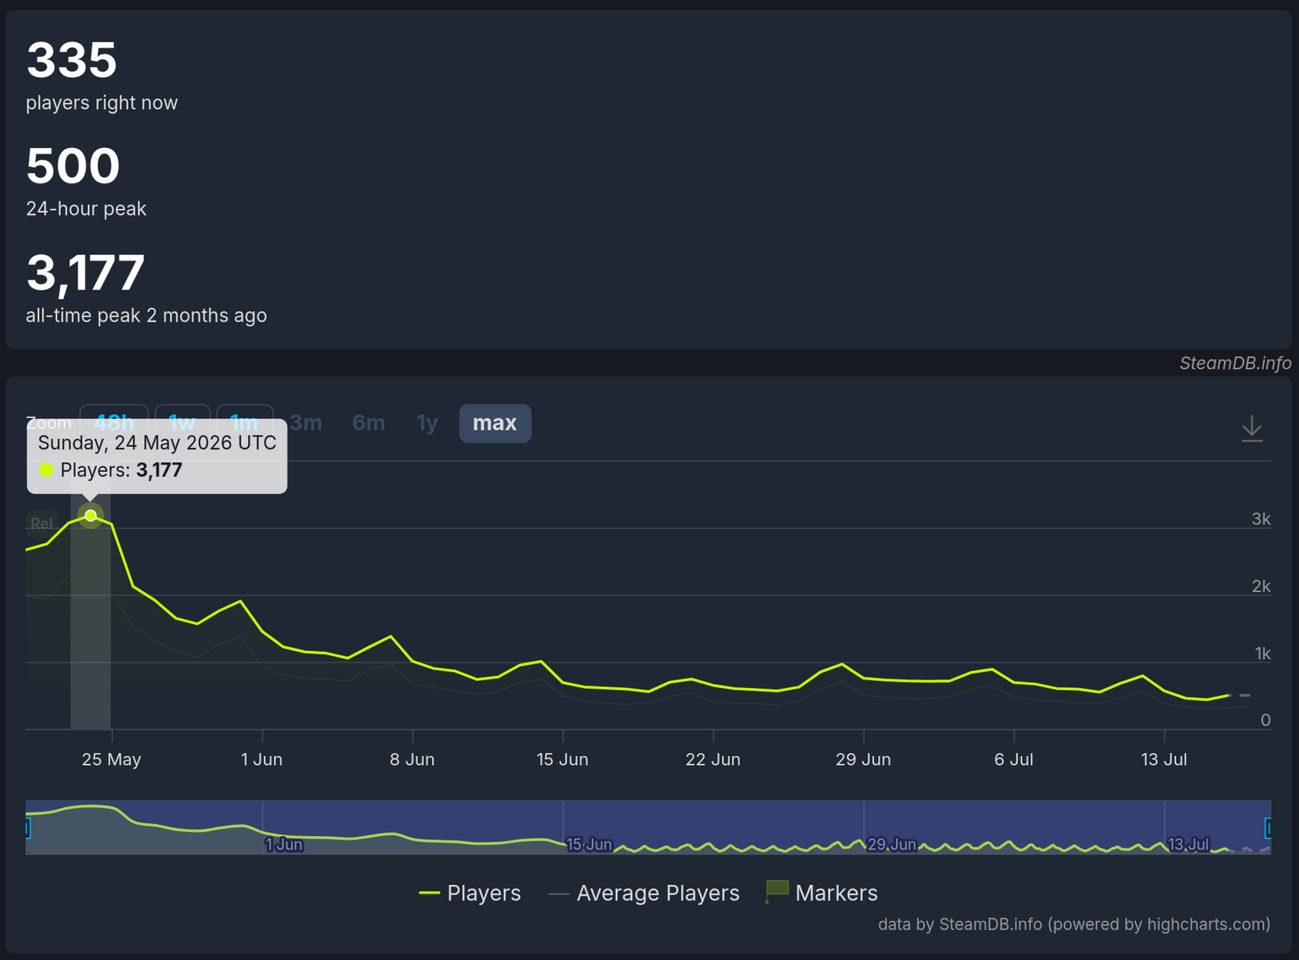Toggle the Players series in legend
The image size is (1299, 960).
point(470,893)
